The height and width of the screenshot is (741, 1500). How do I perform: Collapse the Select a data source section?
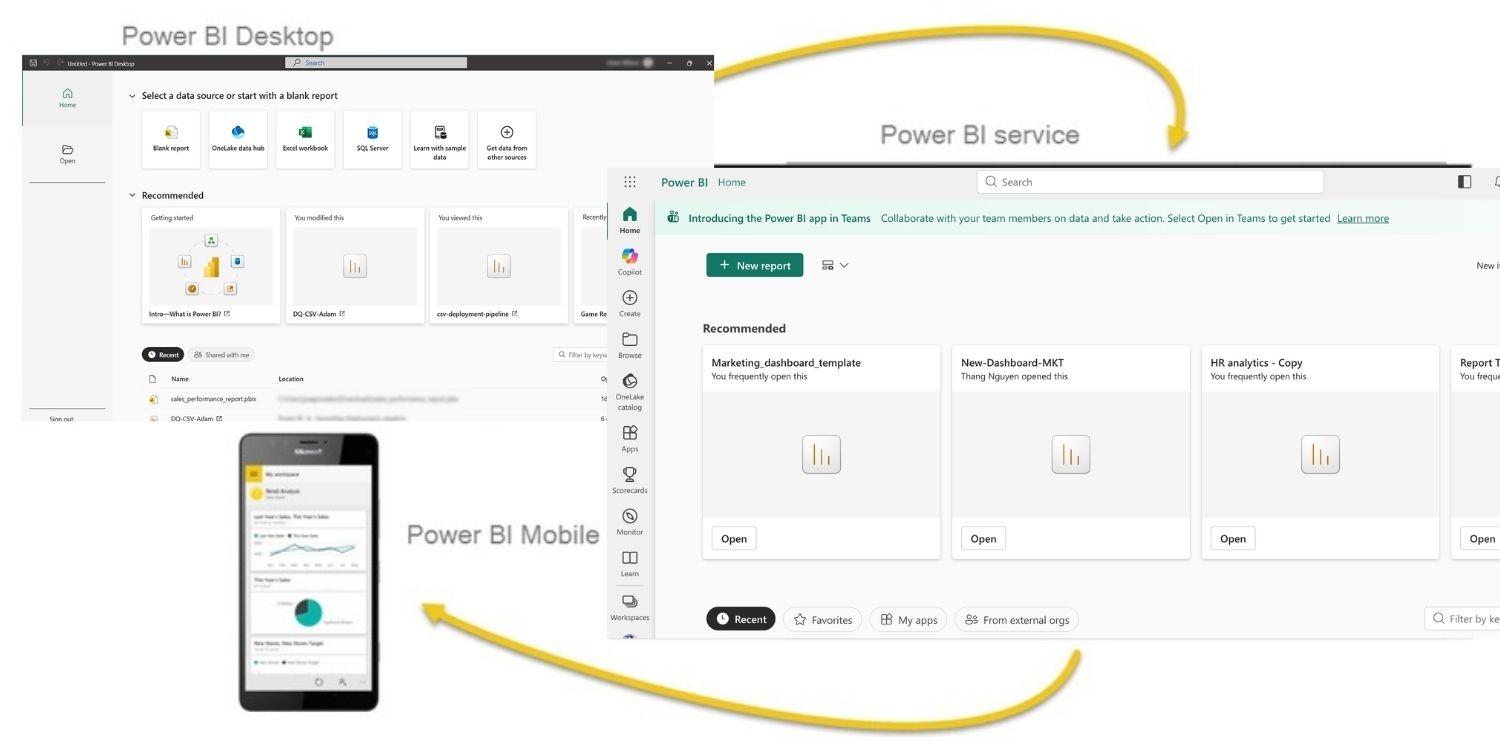pos(131,95)
